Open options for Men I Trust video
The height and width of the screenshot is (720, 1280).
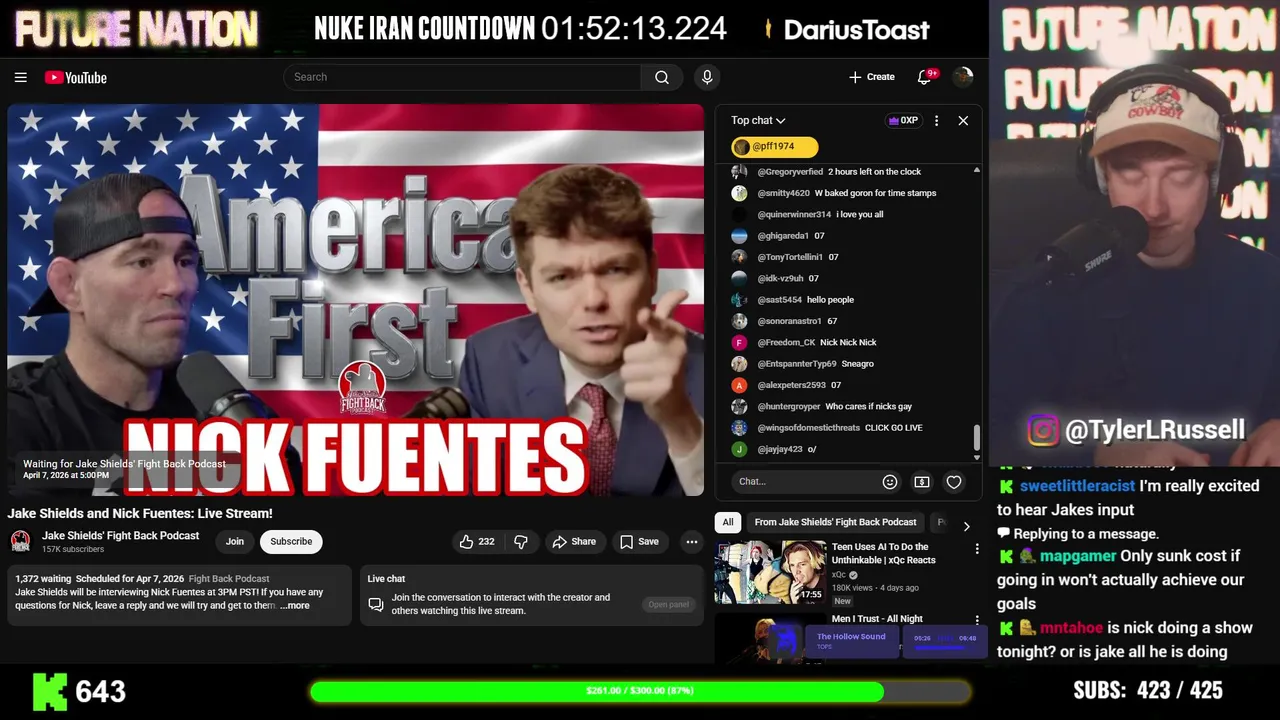tap(977, 620)
